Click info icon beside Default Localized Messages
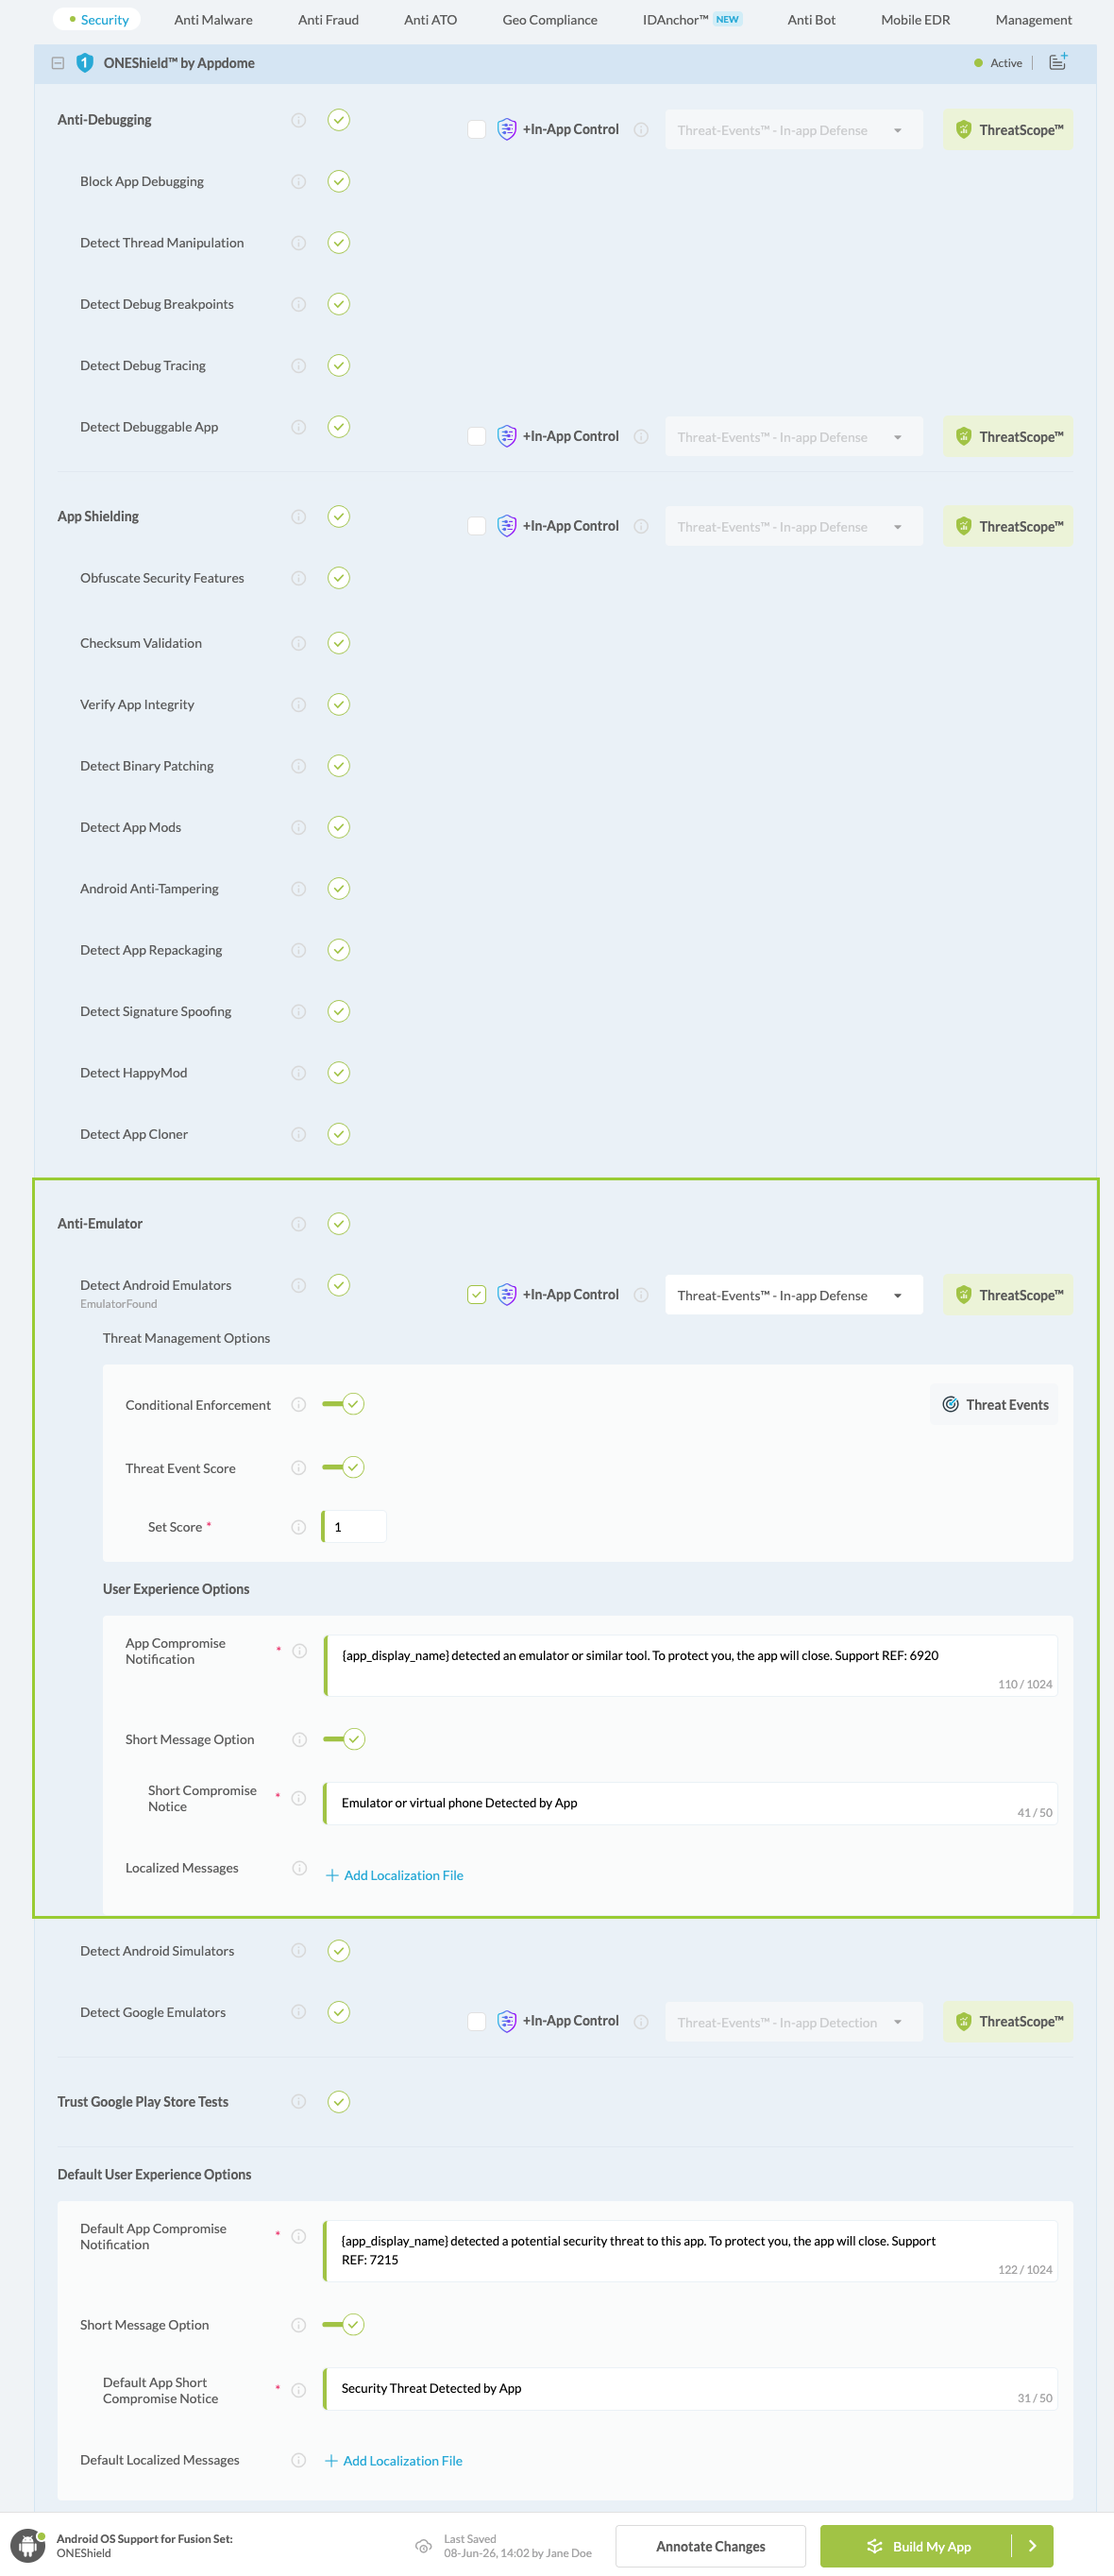1114x2576 pixels. (298, 2460)
